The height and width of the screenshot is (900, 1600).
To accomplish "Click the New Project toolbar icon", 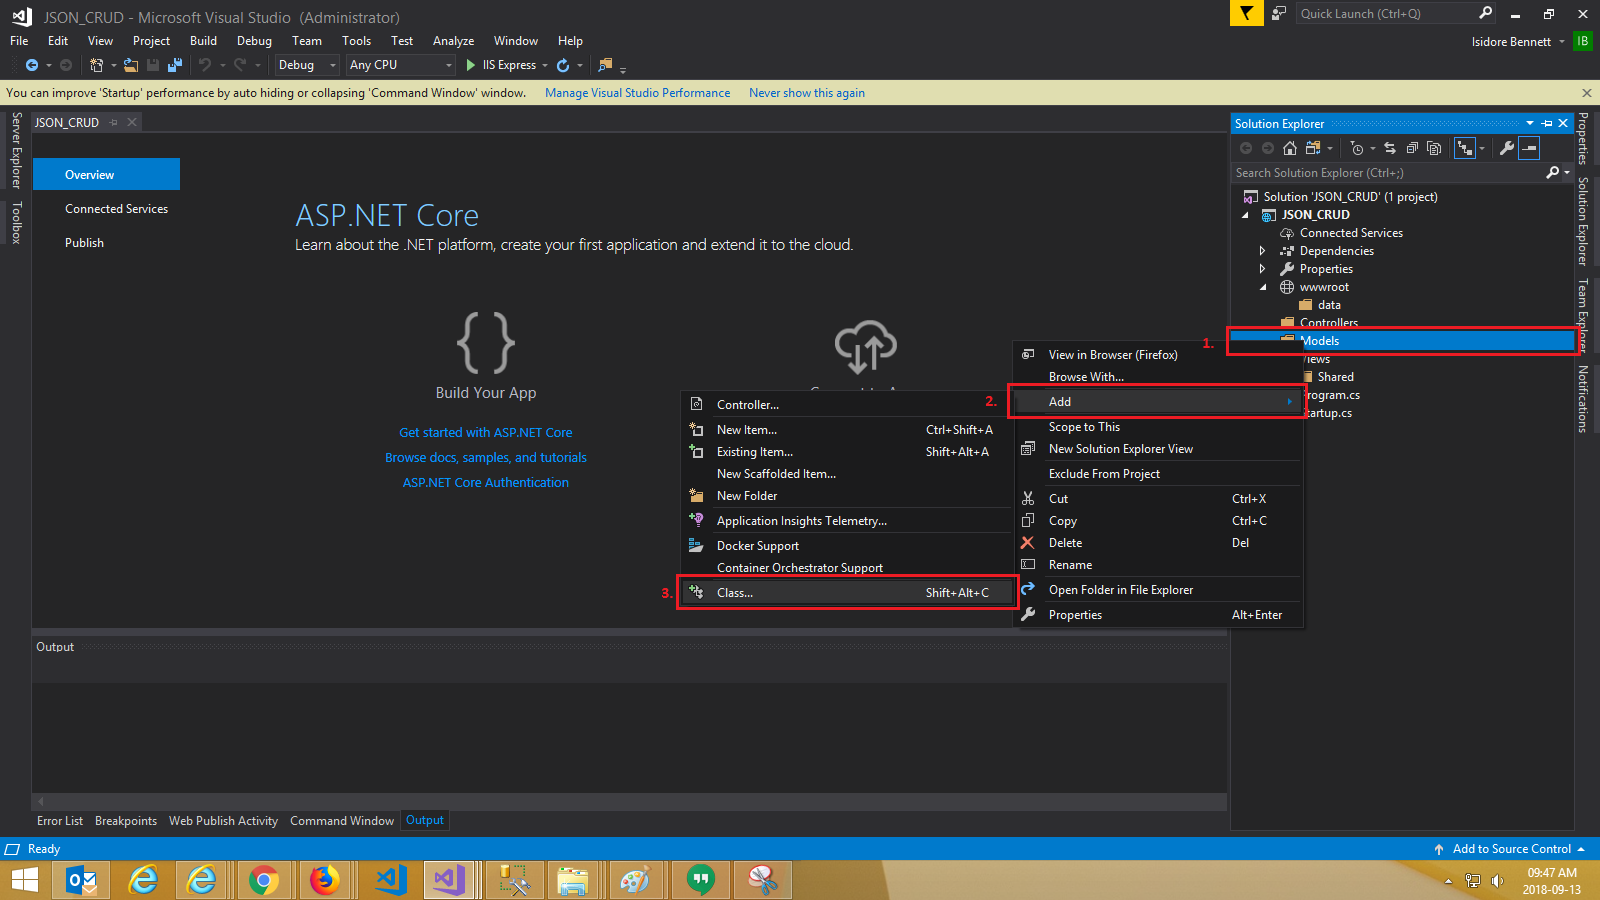I will (96, 65).
